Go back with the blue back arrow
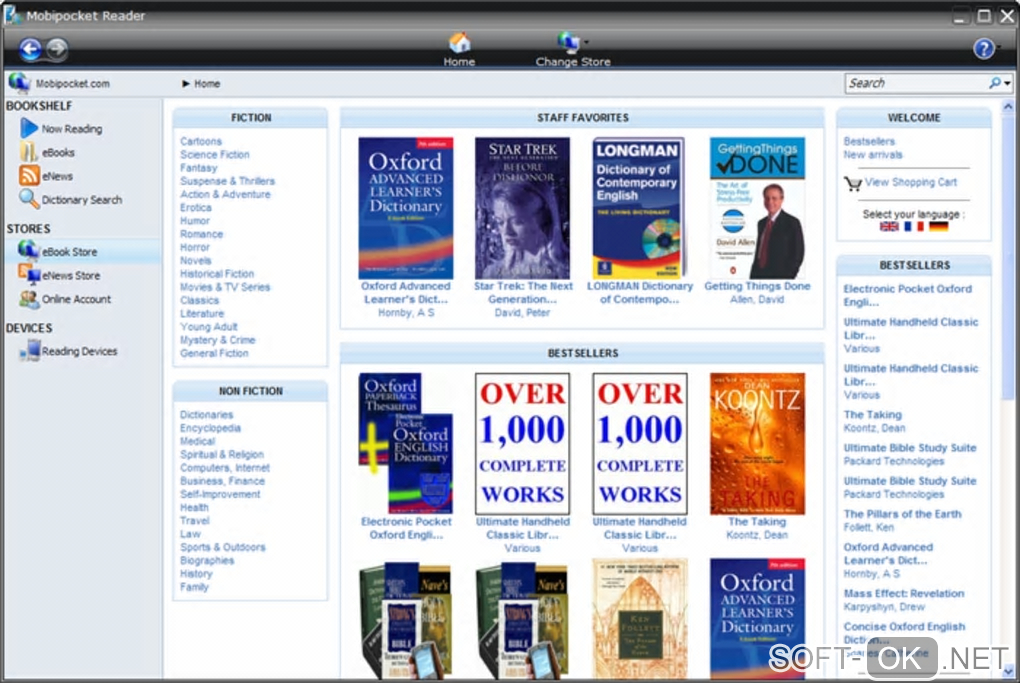 pyautogui.click(x=30, y=49)
